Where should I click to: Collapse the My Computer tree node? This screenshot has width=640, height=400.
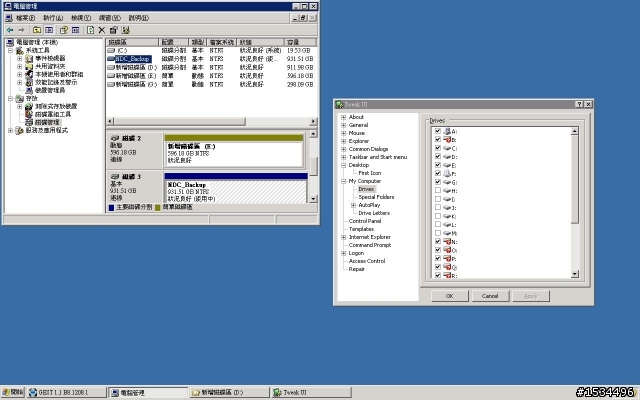click(x=343, y=180)
